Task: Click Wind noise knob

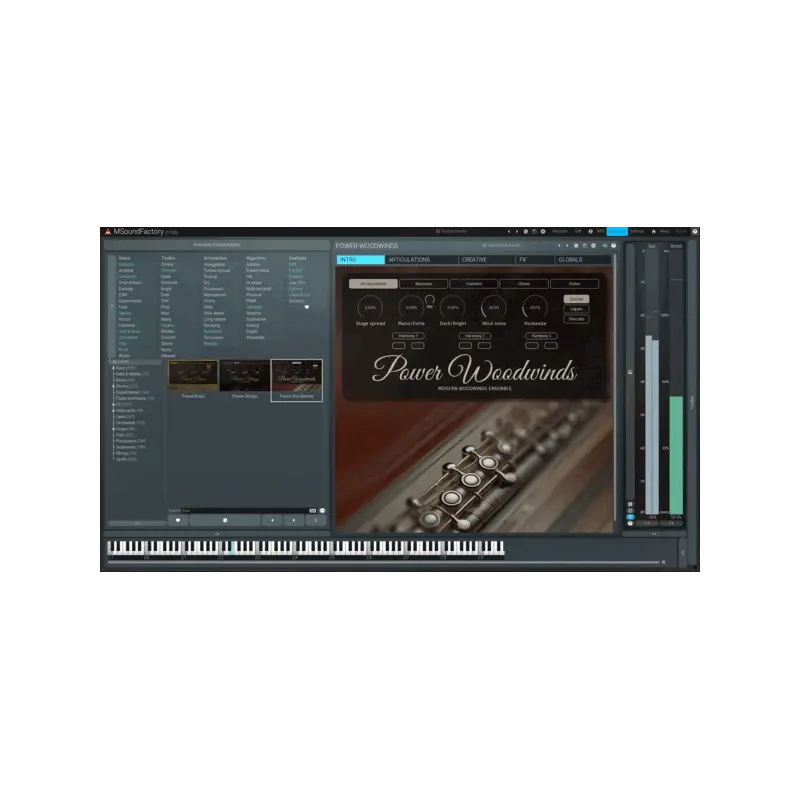Action: [x=494, y=308]
